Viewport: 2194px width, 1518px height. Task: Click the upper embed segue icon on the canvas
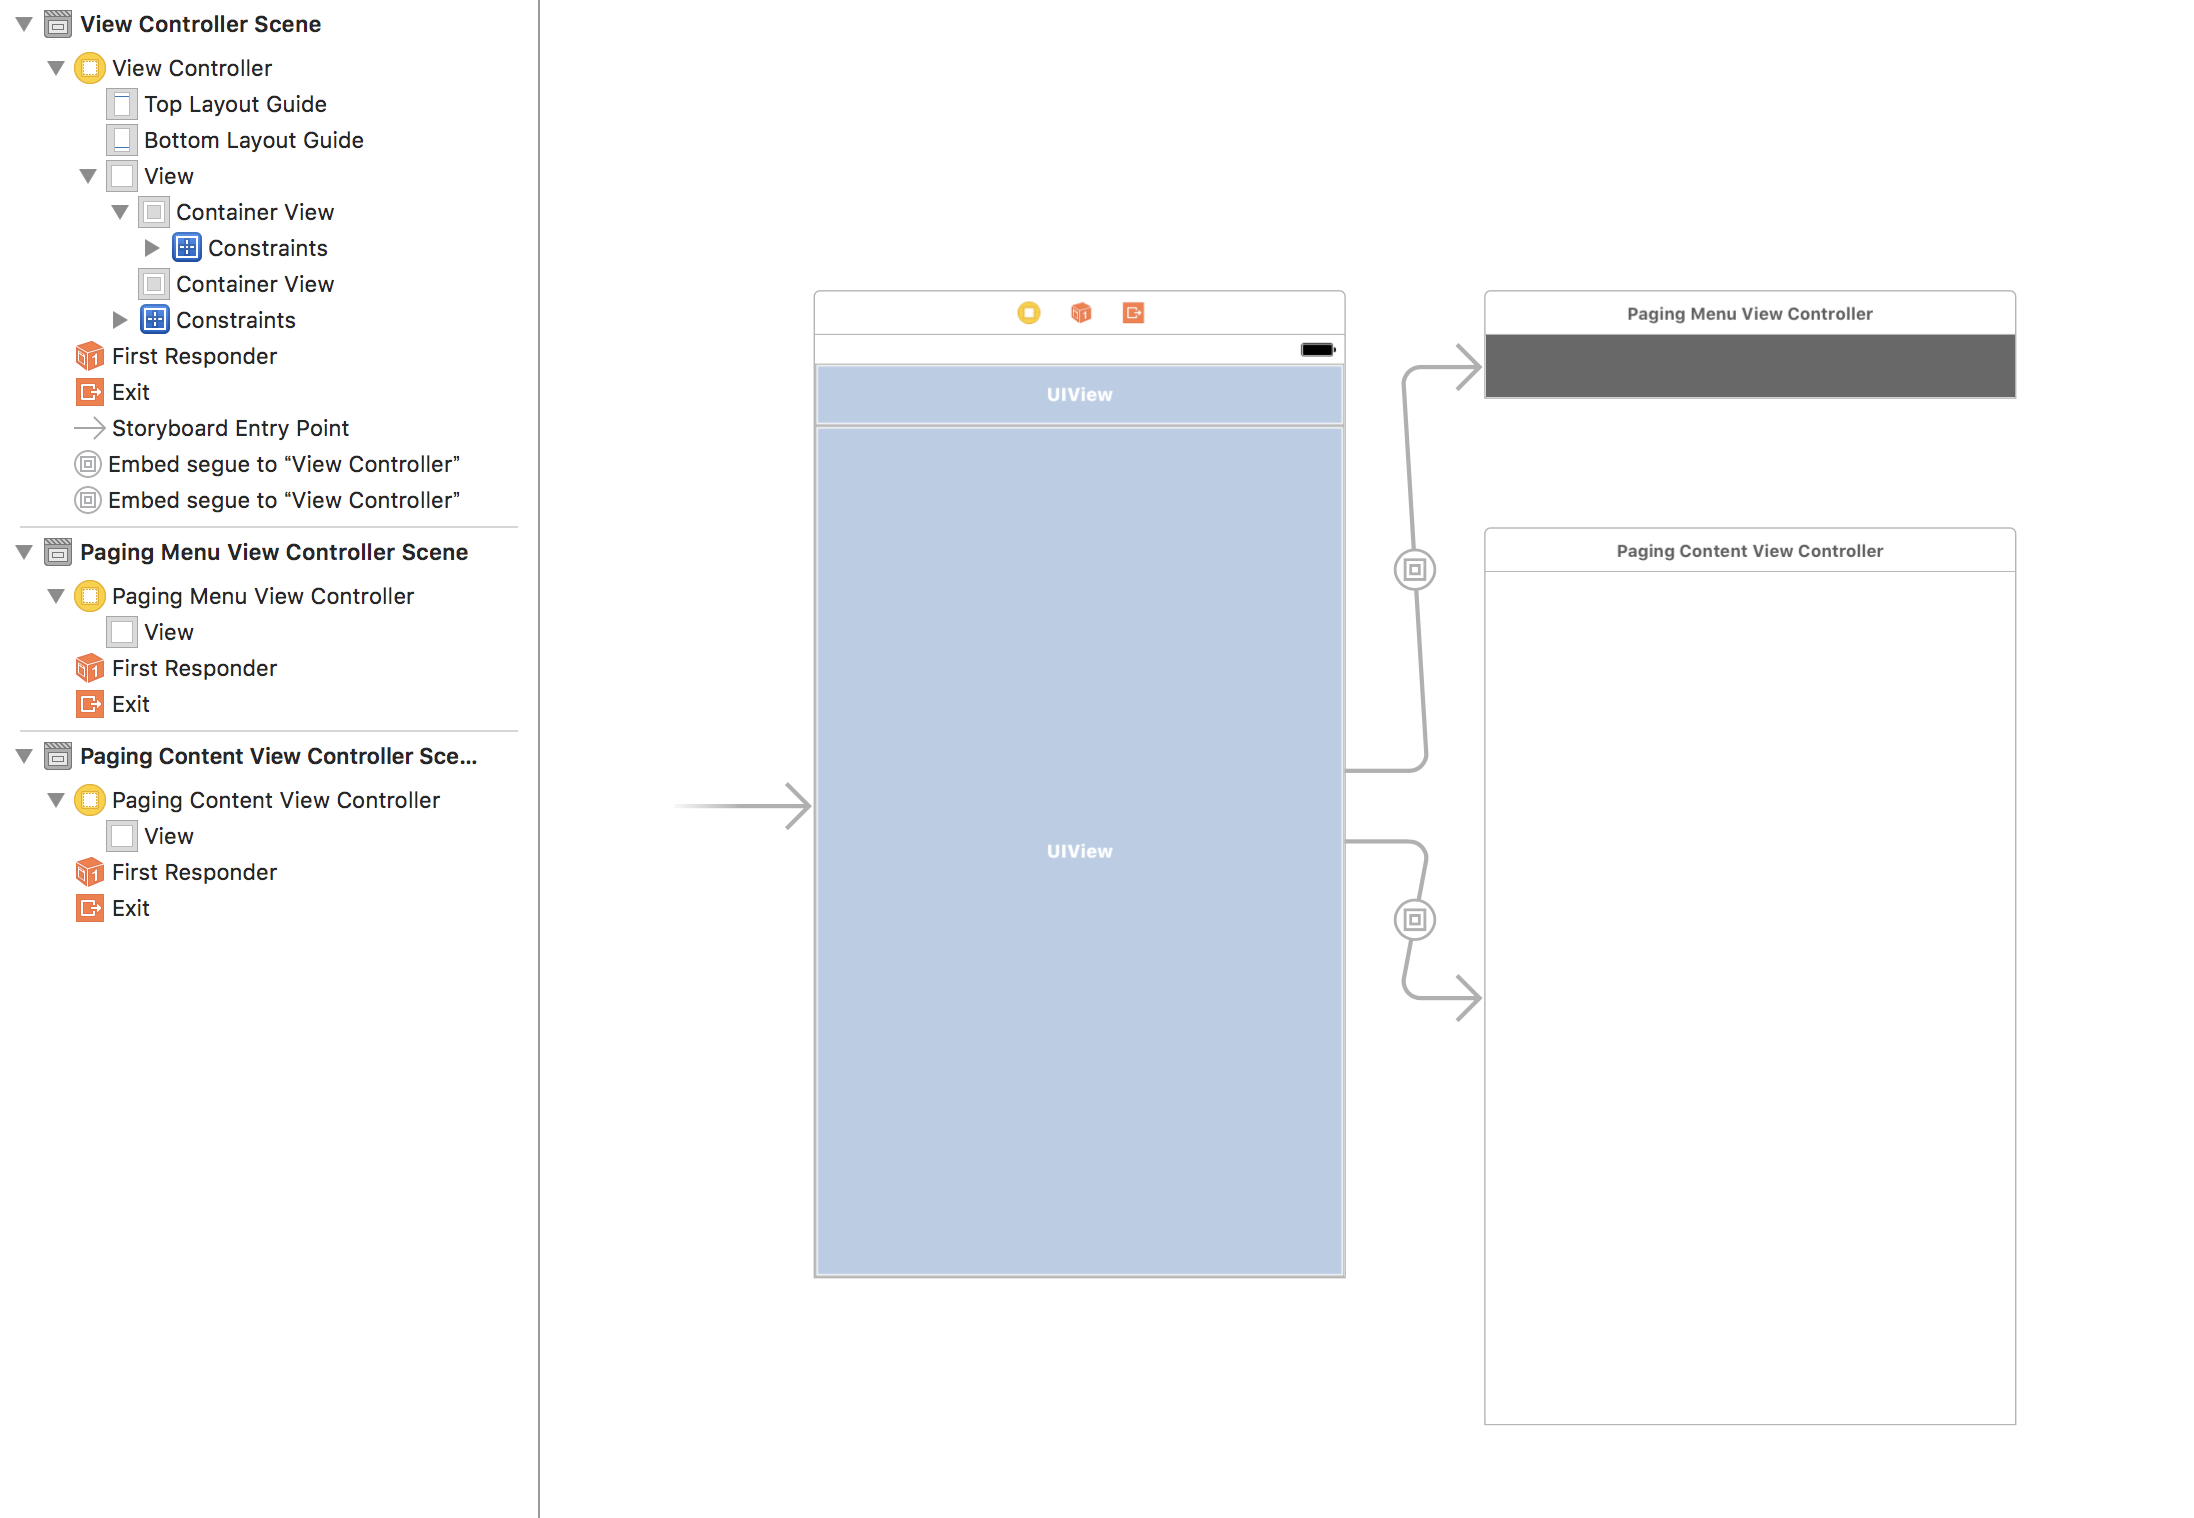pos(1414,570)
